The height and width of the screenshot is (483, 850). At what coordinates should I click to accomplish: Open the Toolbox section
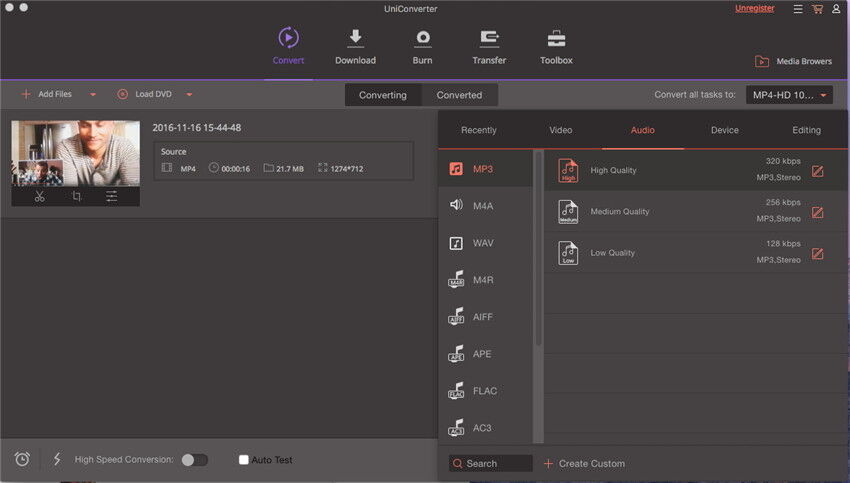pyautogui.click(x=556, y=46)
